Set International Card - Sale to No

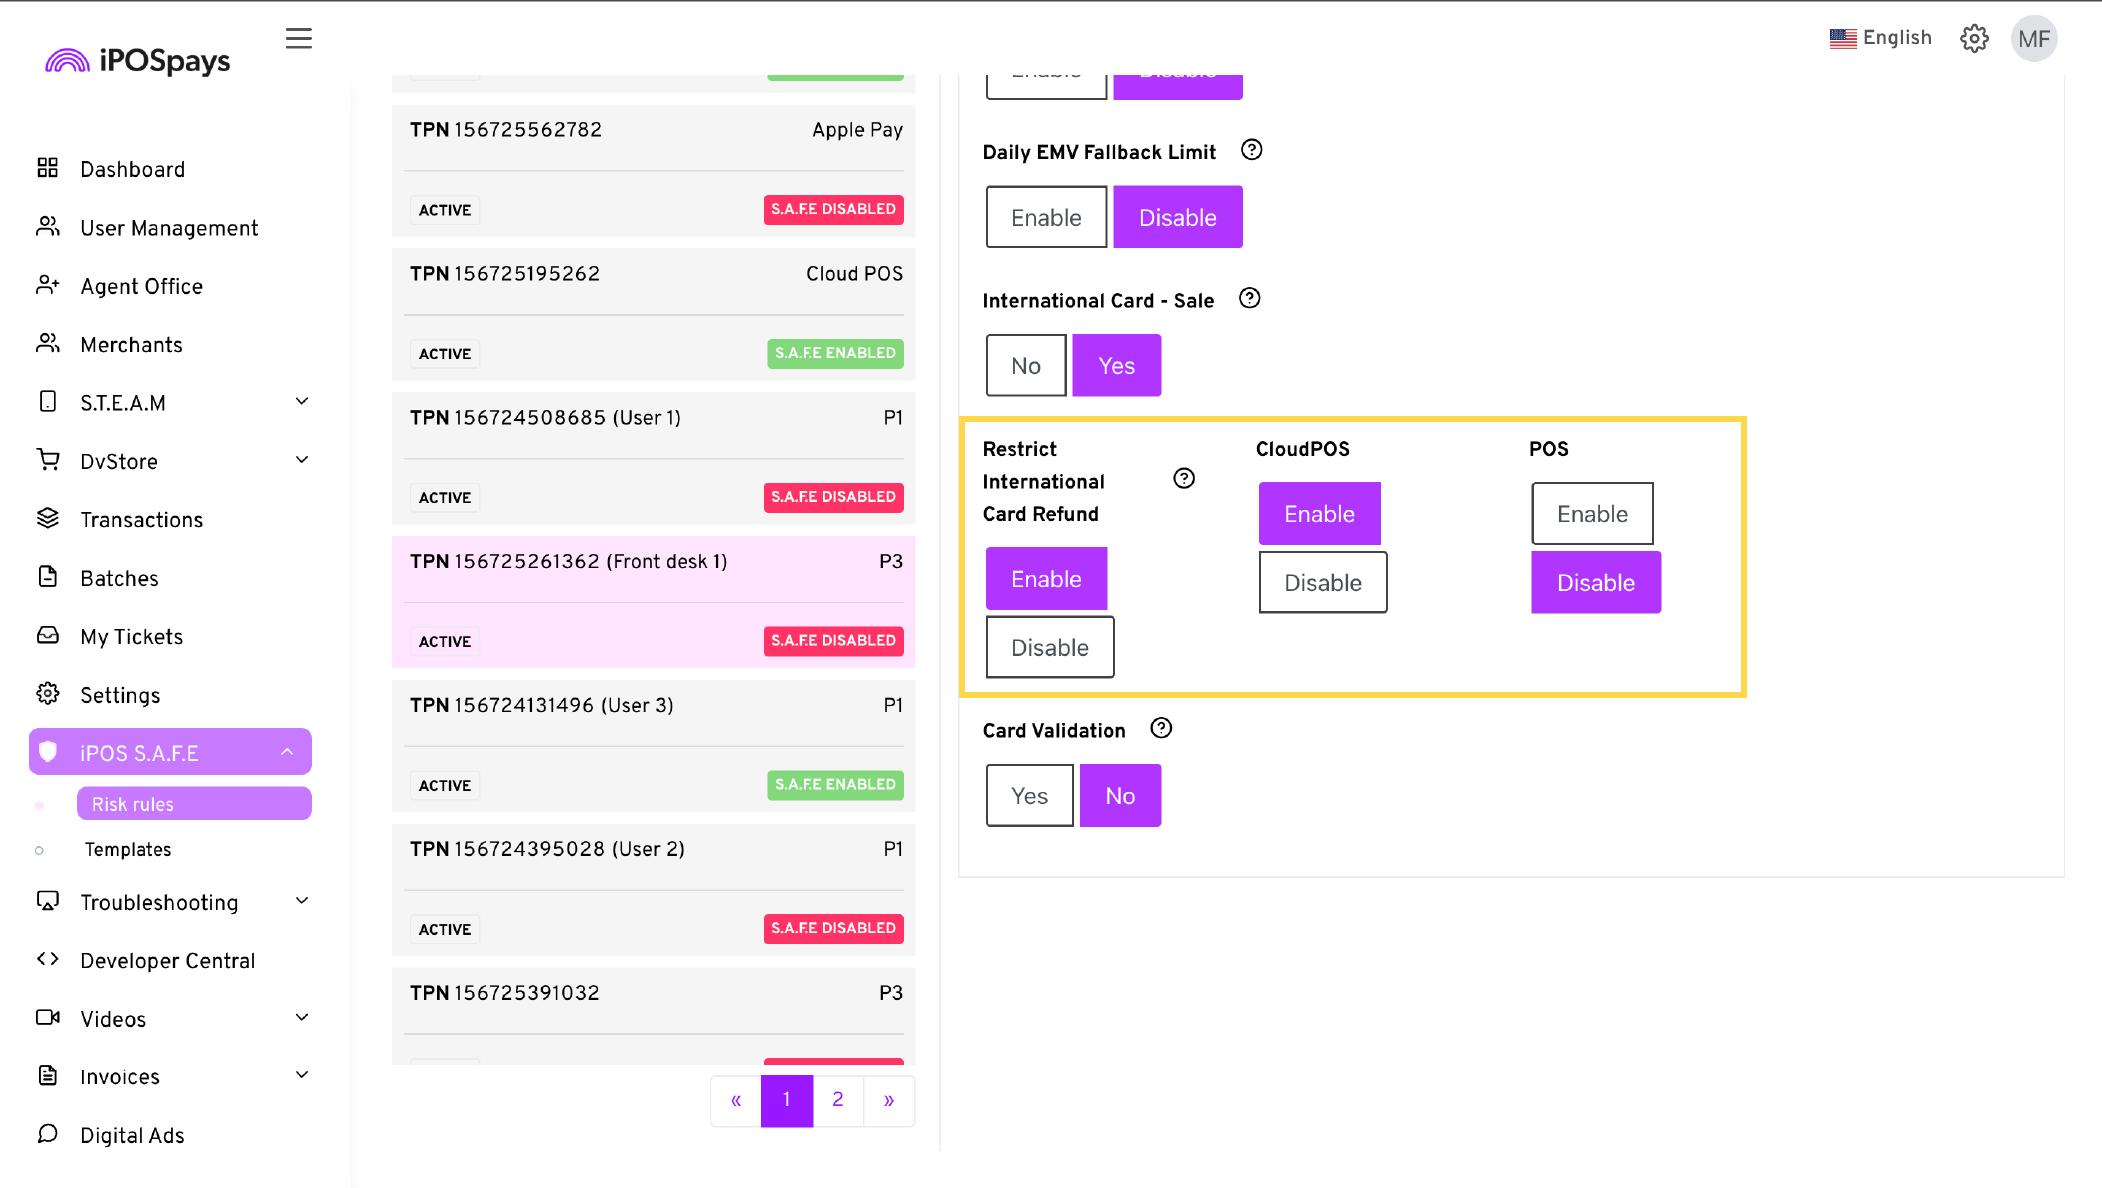(x=1026, y=365)
